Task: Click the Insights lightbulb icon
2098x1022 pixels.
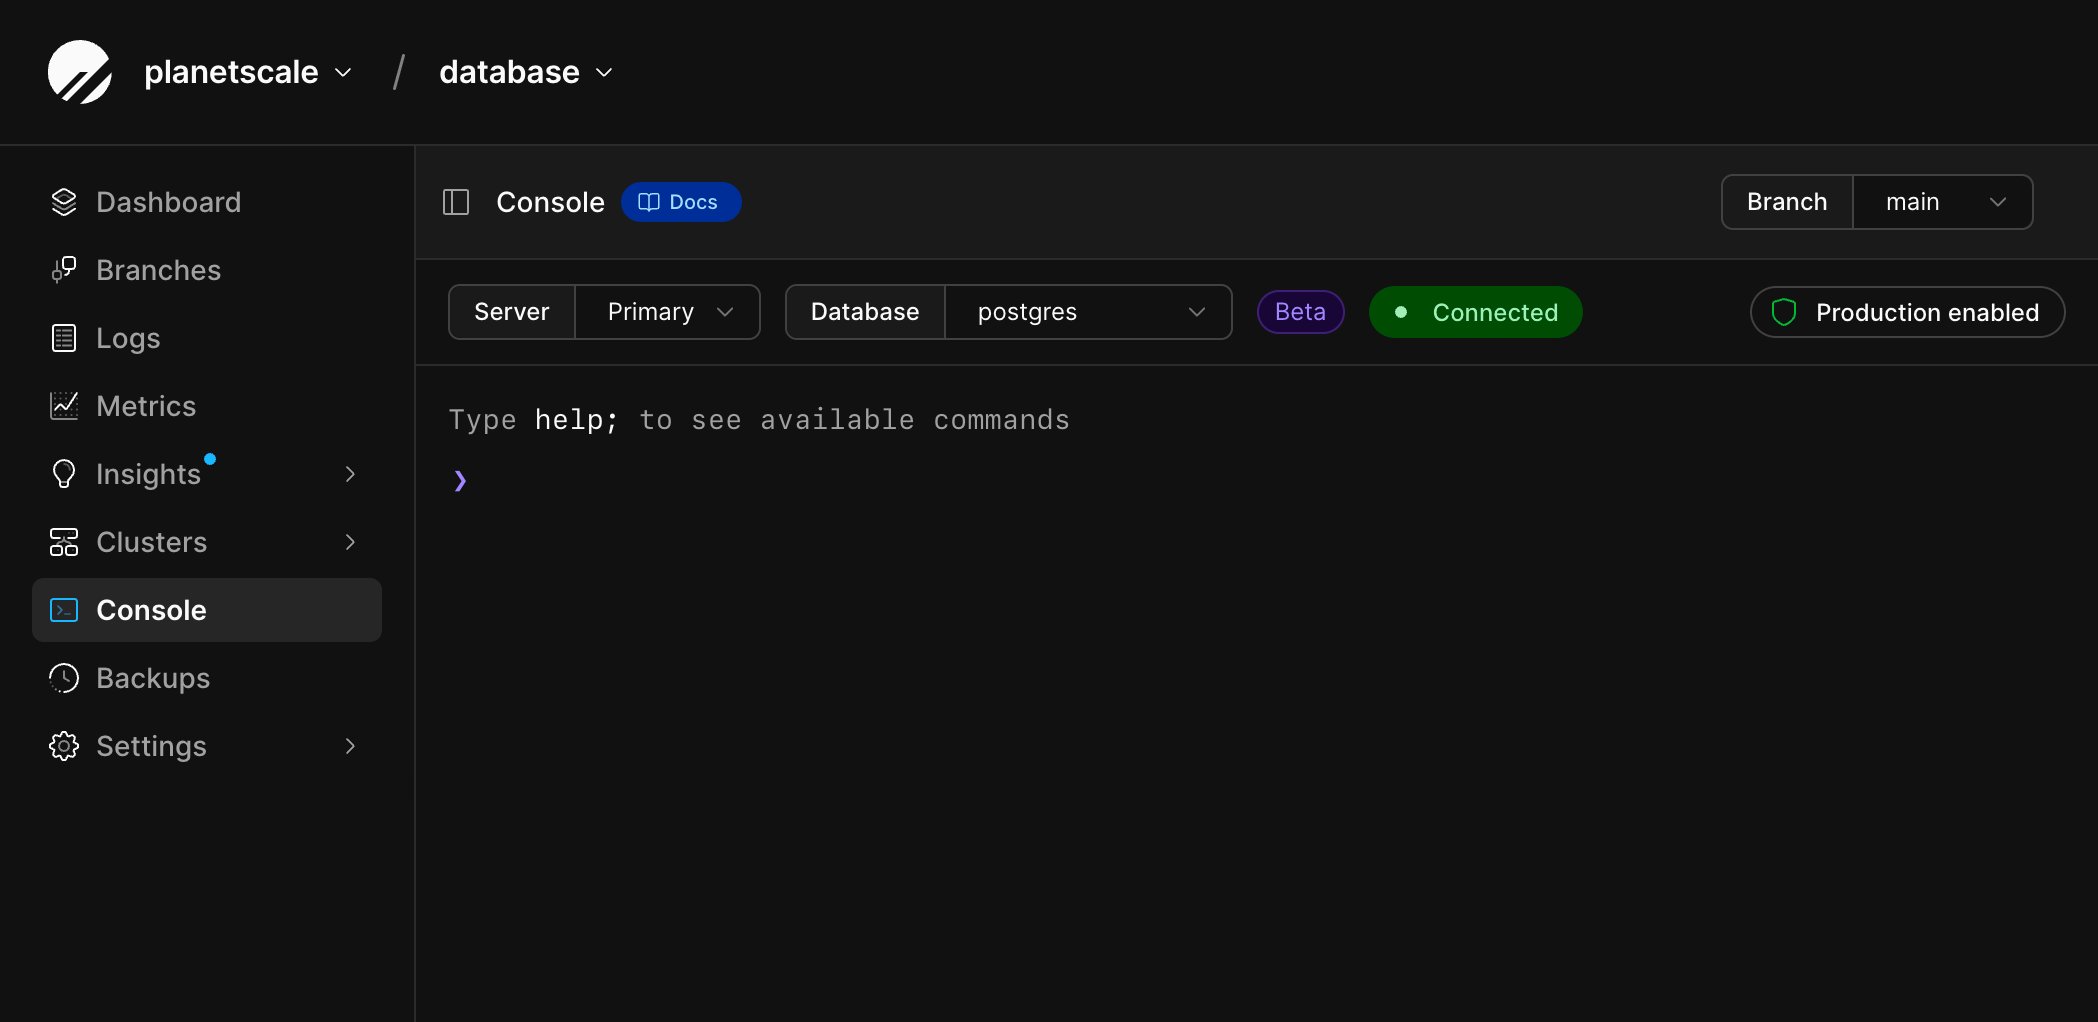Action: coord(64,474)
